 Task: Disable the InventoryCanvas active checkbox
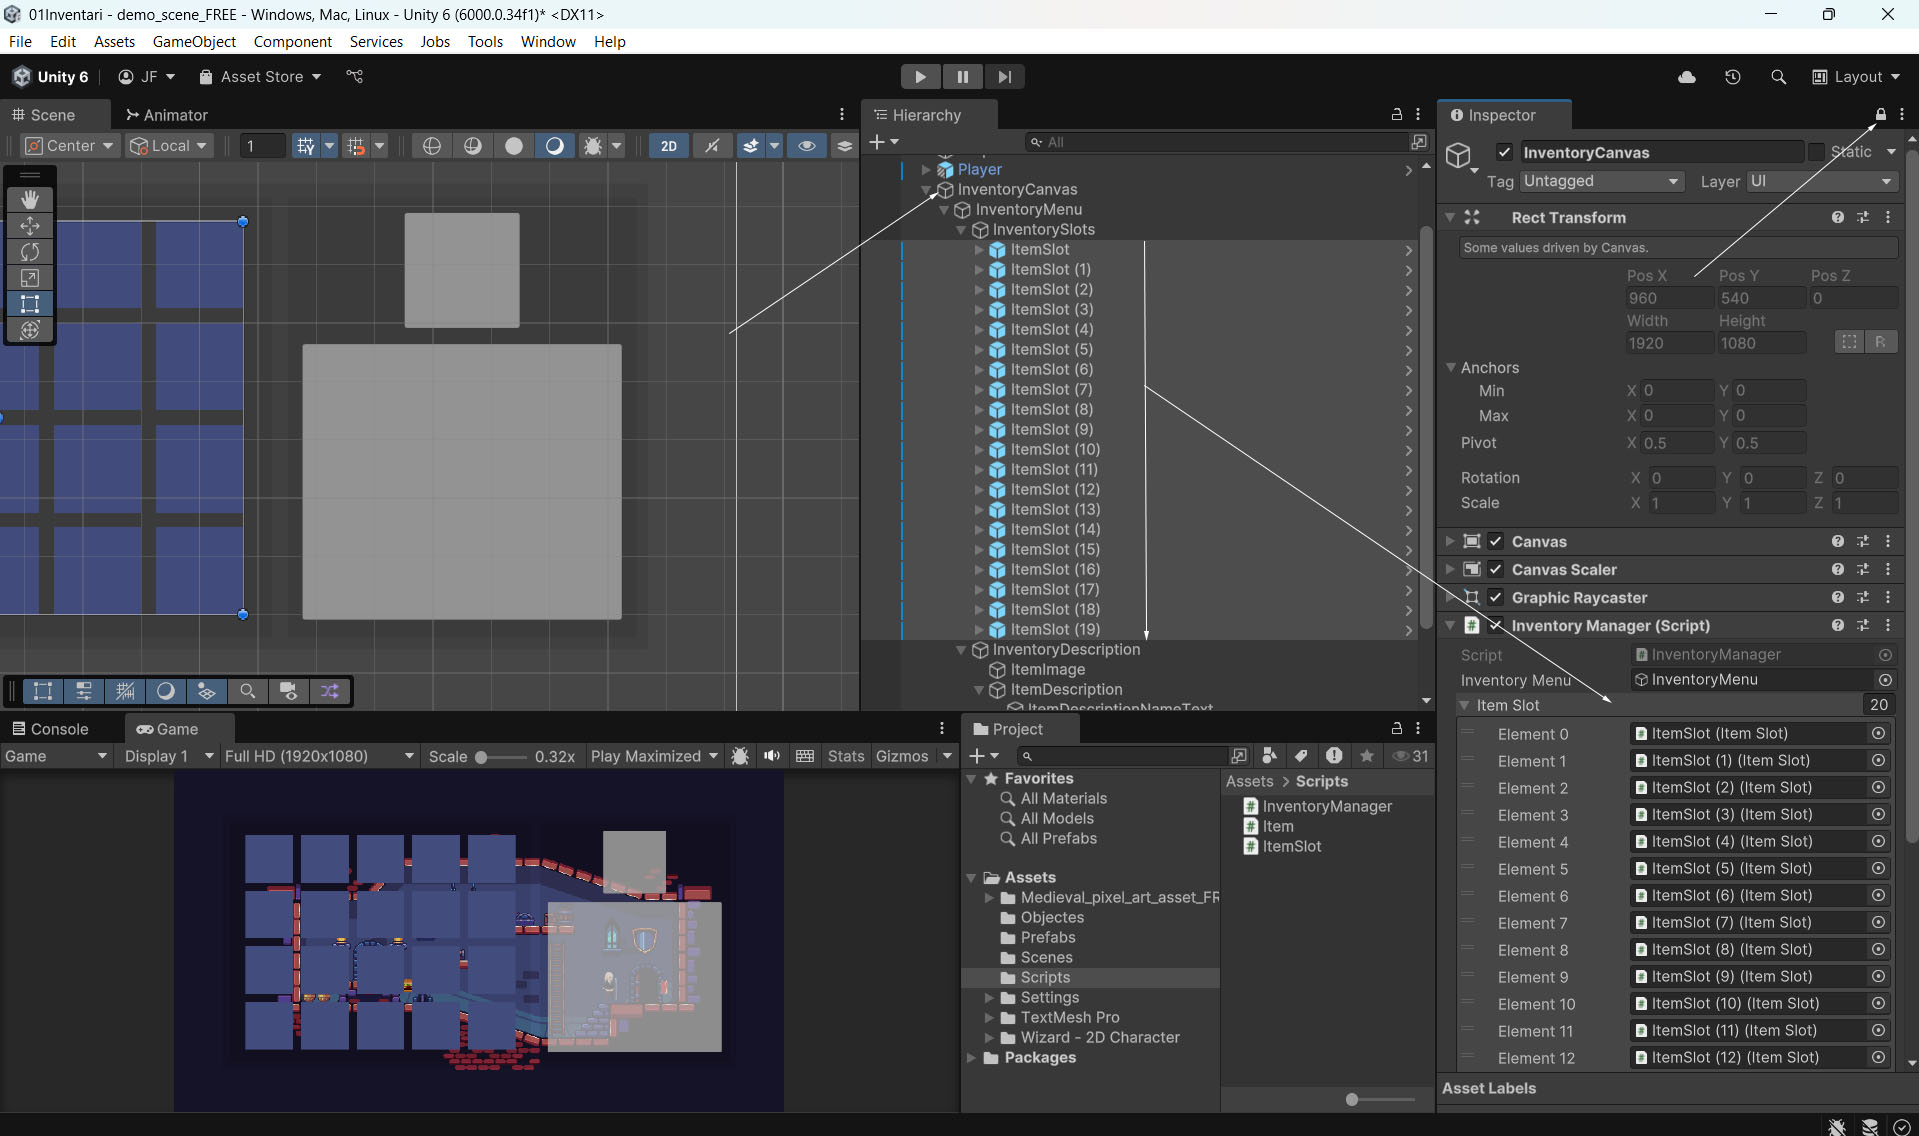tap(1504, 152)
